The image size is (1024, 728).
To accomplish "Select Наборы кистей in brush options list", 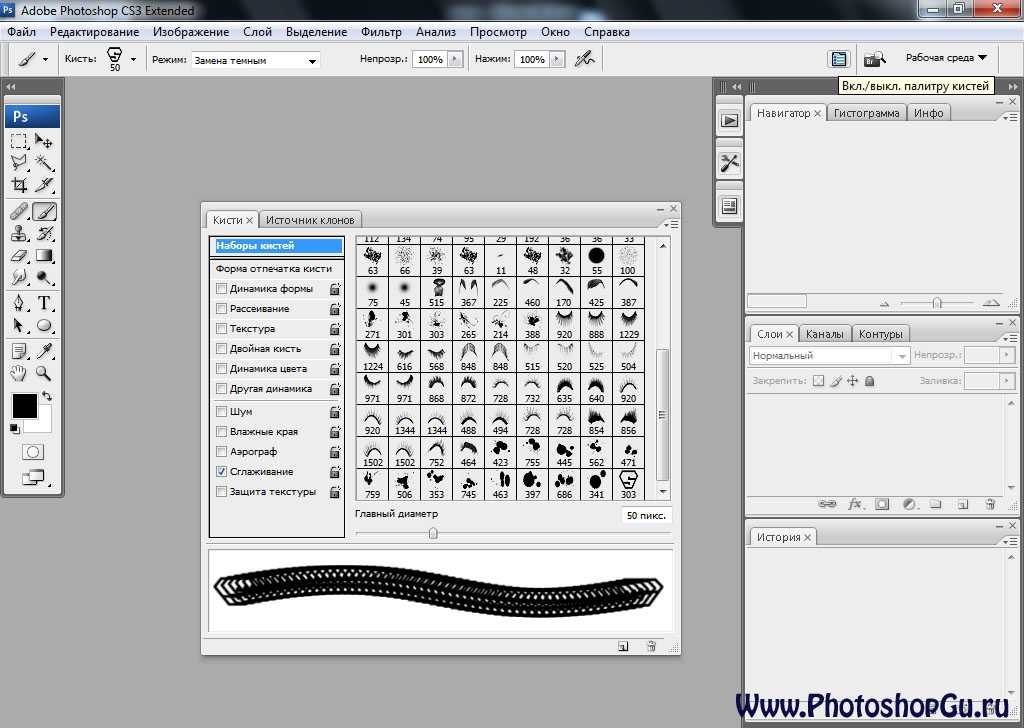I will (277, 246).
